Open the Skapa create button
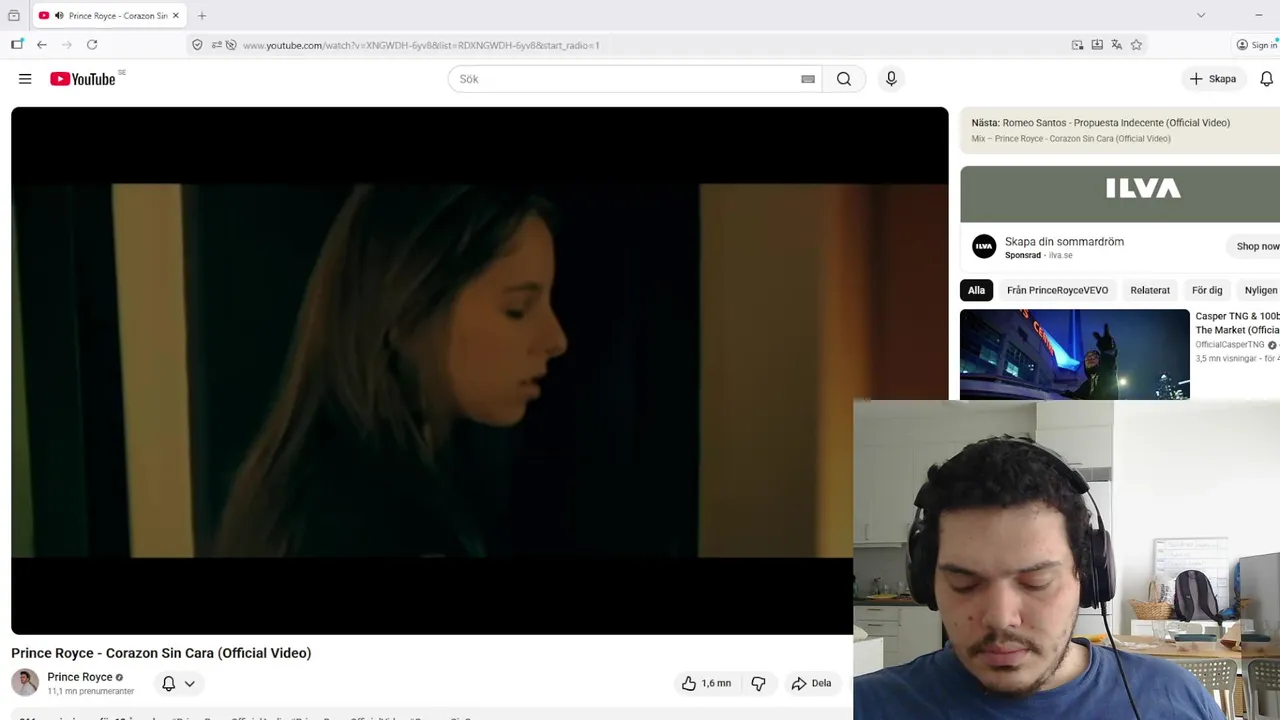Viewport: 1280px width, 720px height. coord(1213,79)
